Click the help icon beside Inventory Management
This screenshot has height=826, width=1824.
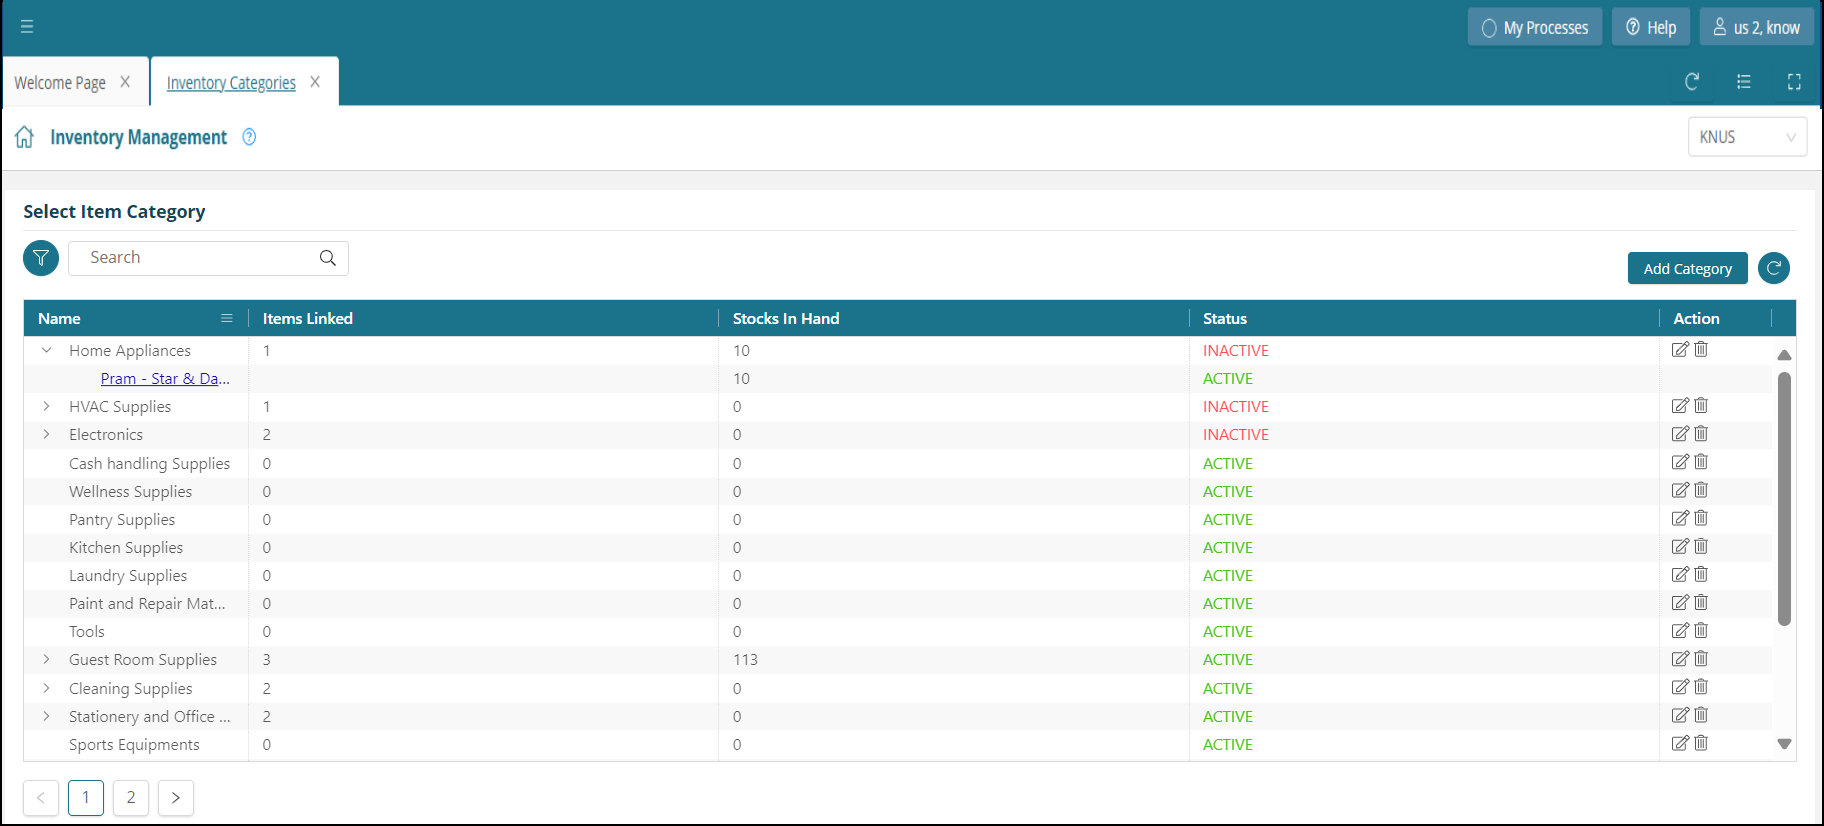tap(249, 137)
